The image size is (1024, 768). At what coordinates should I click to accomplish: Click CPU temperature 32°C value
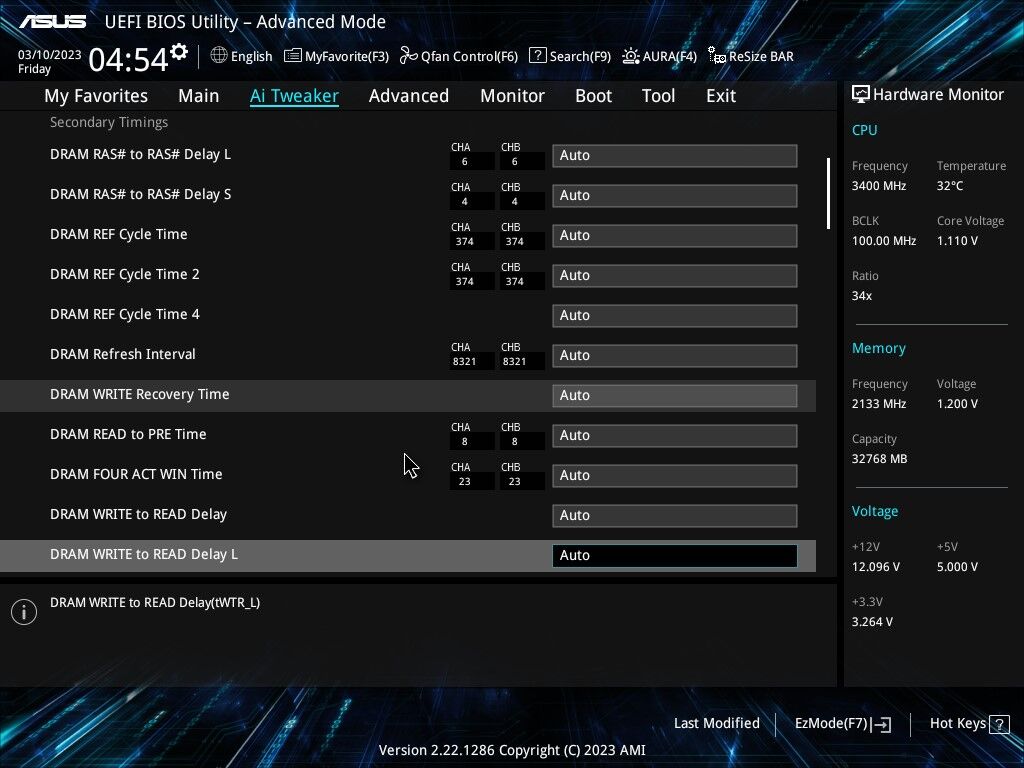click(950, 186)
